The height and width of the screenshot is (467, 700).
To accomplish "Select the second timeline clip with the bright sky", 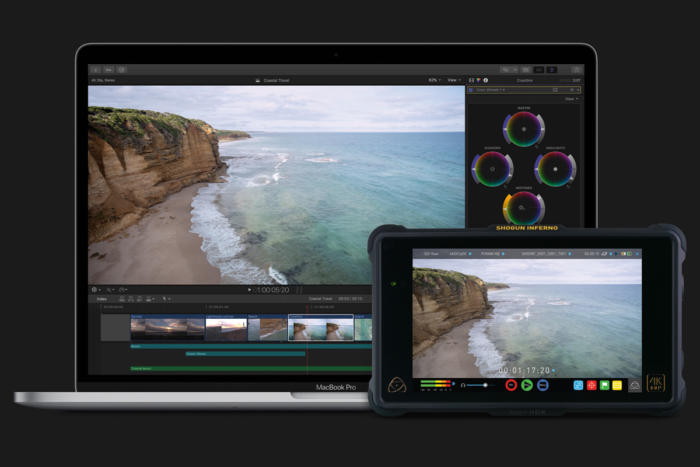I will click(226, 328).
